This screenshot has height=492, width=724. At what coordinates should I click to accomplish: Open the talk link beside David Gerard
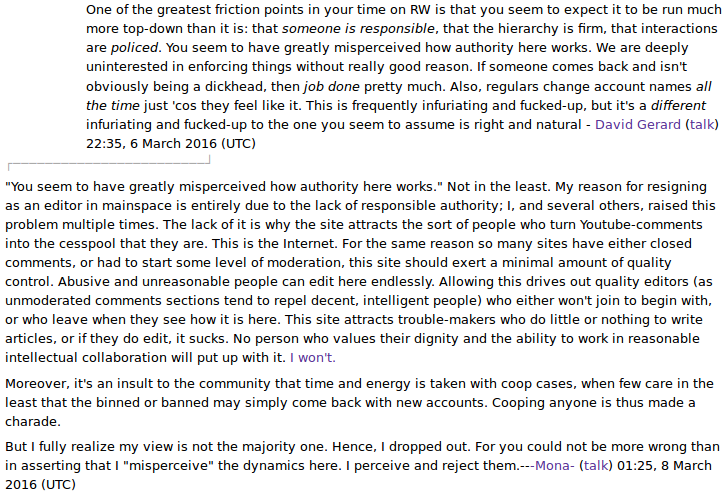click(x=702, y=125)
